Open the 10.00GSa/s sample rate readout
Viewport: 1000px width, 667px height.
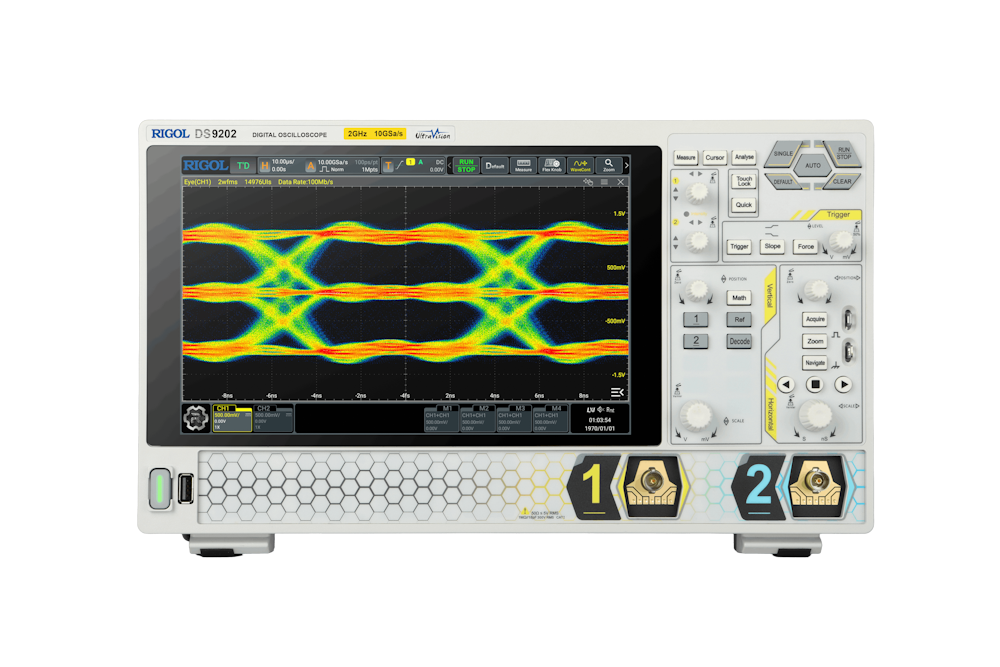tap(333, 162)
